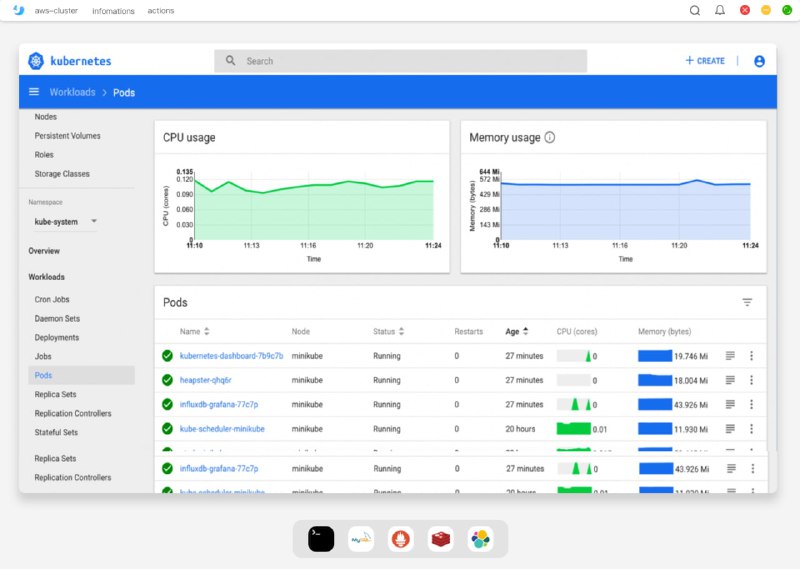
Task: Open the user account icon
Action: (759, 61)
